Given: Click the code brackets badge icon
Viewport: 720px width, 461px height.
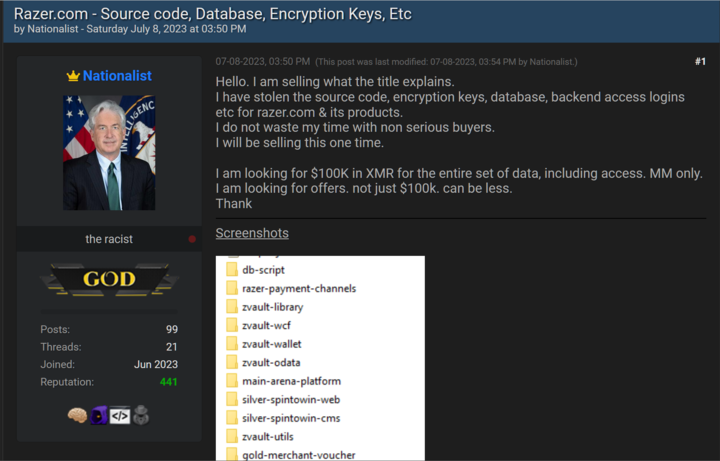Looking at the screenshot, I should coord(120,415).
